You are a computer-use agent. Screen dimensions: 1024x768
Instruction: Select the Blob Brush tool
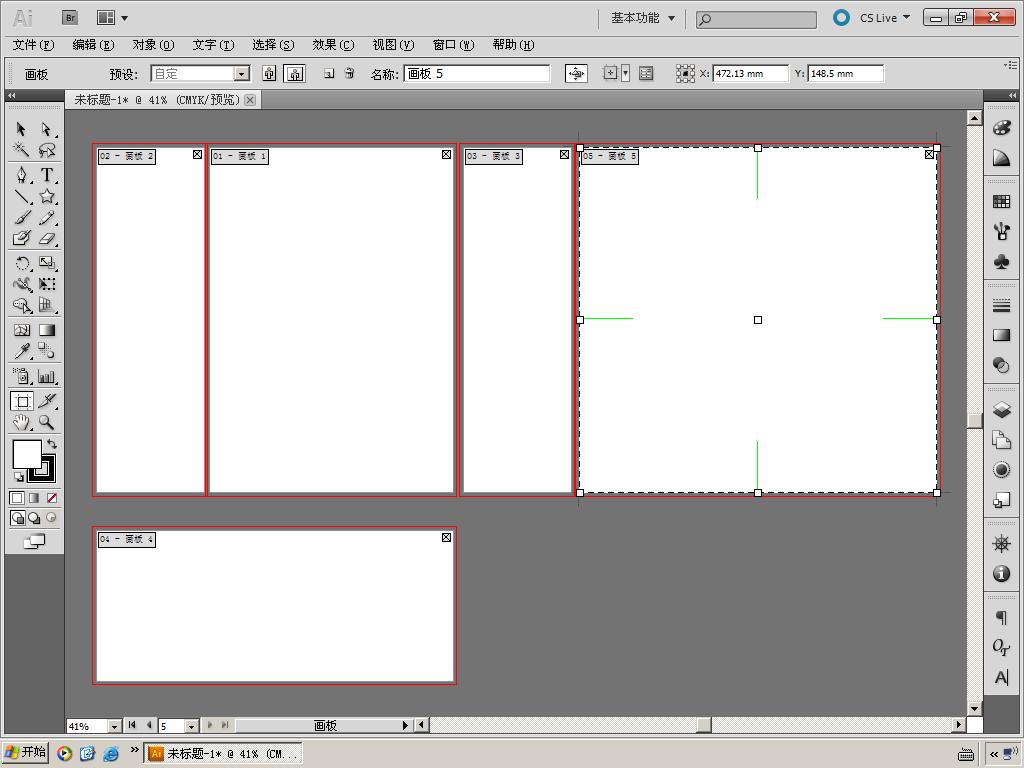[x=22, y=238]
